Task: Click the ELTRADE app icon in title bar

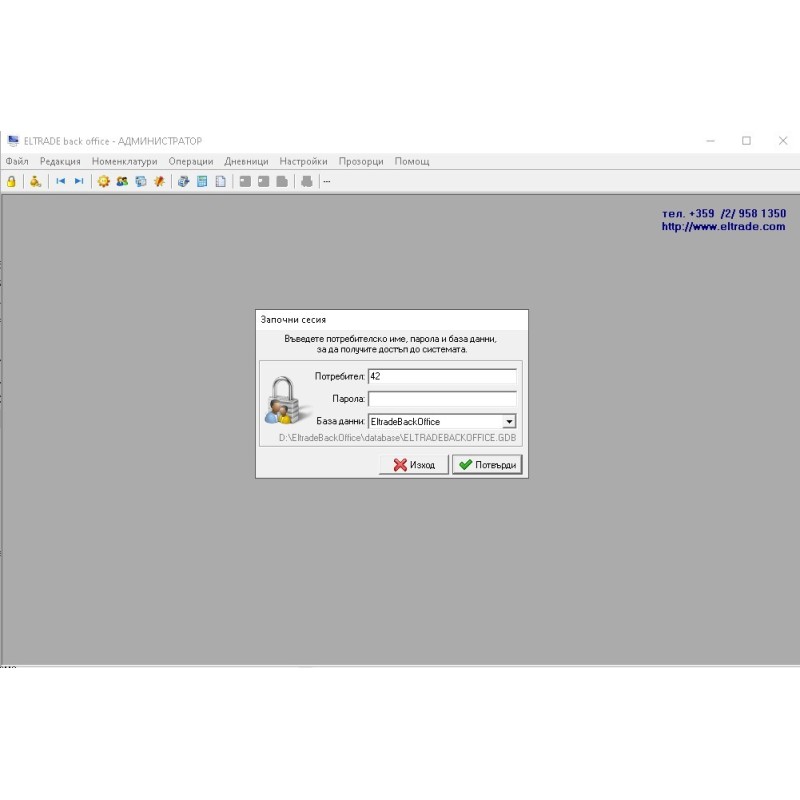Action: [x=13, y=141]
